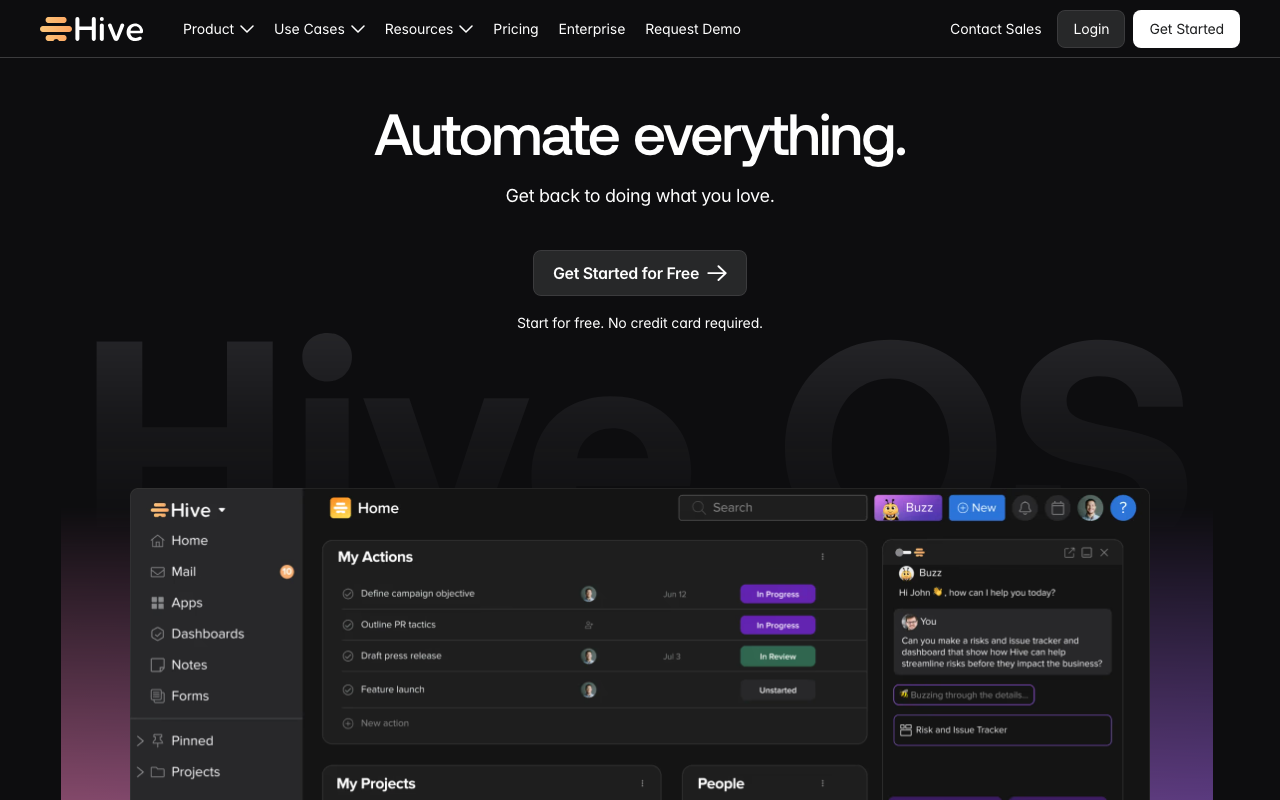This screenshot has height=800, width=1280.
Task: Click the Dashboards shield icon in the sidebar
Action: tap(157, 634)
